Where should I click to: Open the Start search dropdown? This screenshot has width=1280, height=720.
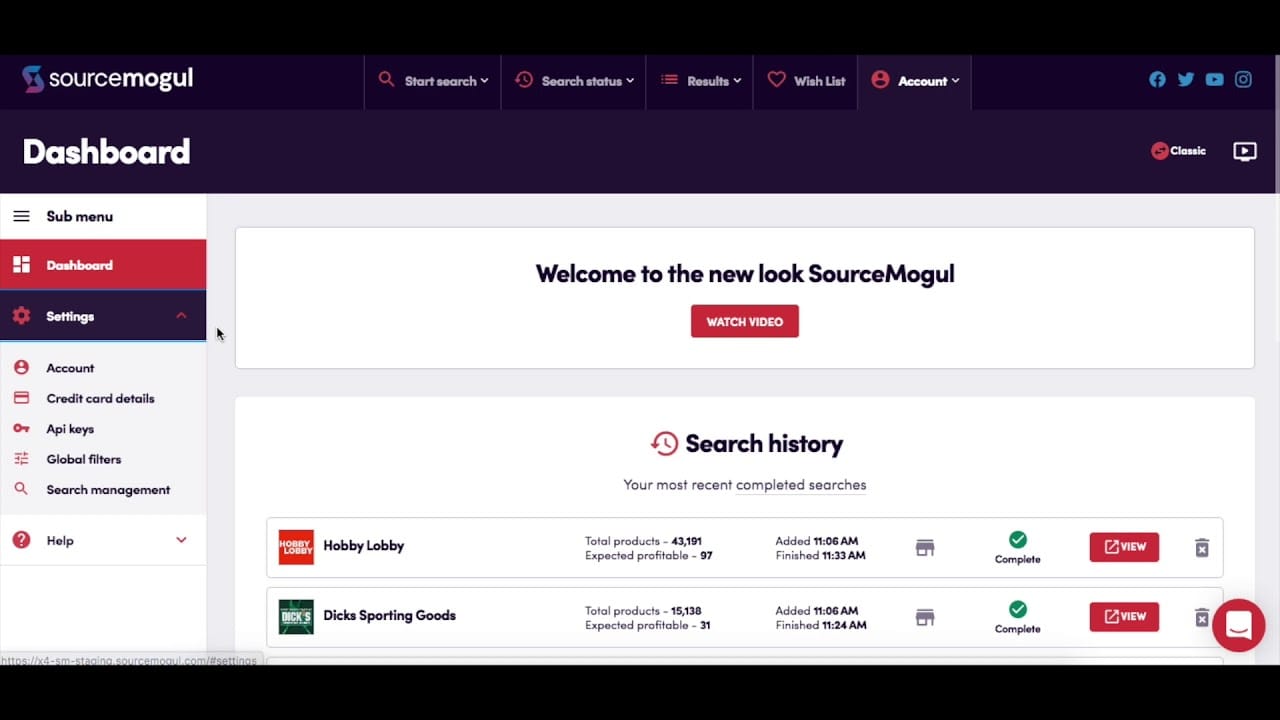click(x=433, y=81)
